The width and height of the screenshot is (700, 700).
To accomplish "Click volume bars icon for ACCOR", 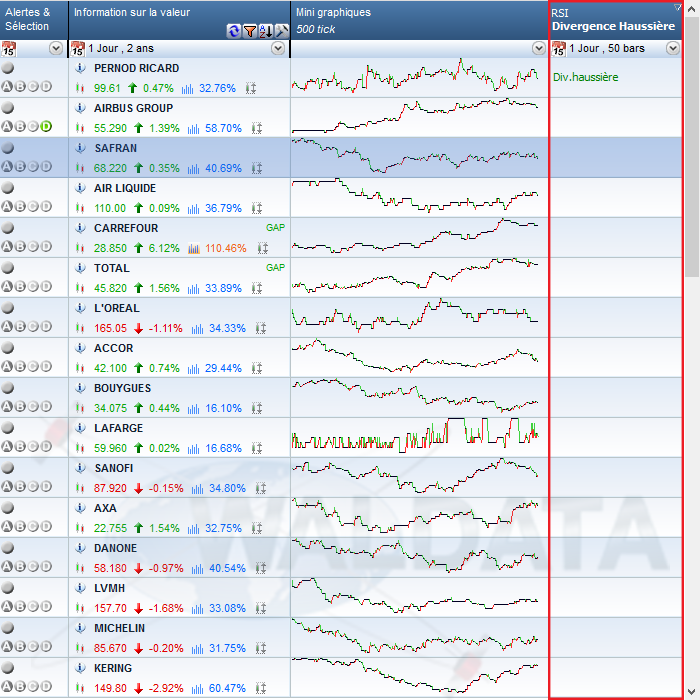I will tap(193, 369).
